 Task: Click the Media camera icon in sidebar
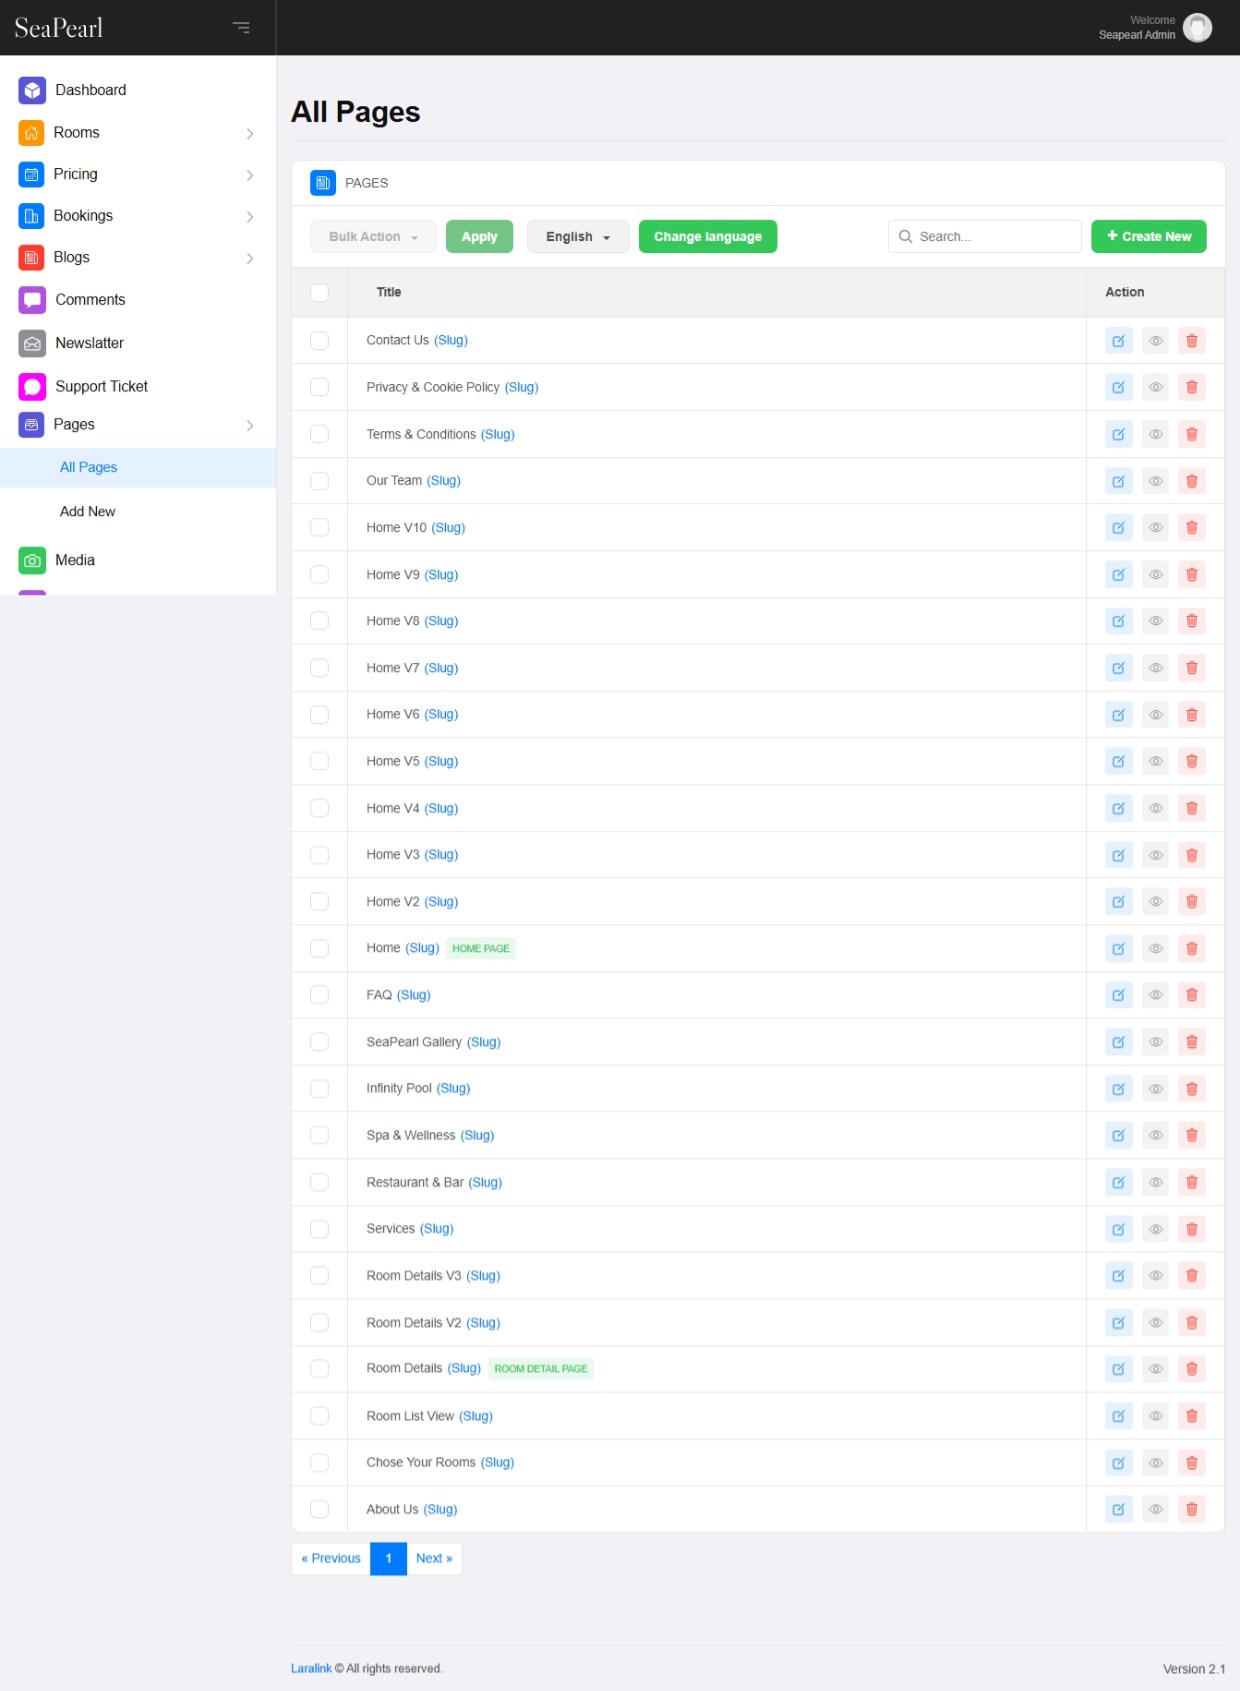coord(32,560)
